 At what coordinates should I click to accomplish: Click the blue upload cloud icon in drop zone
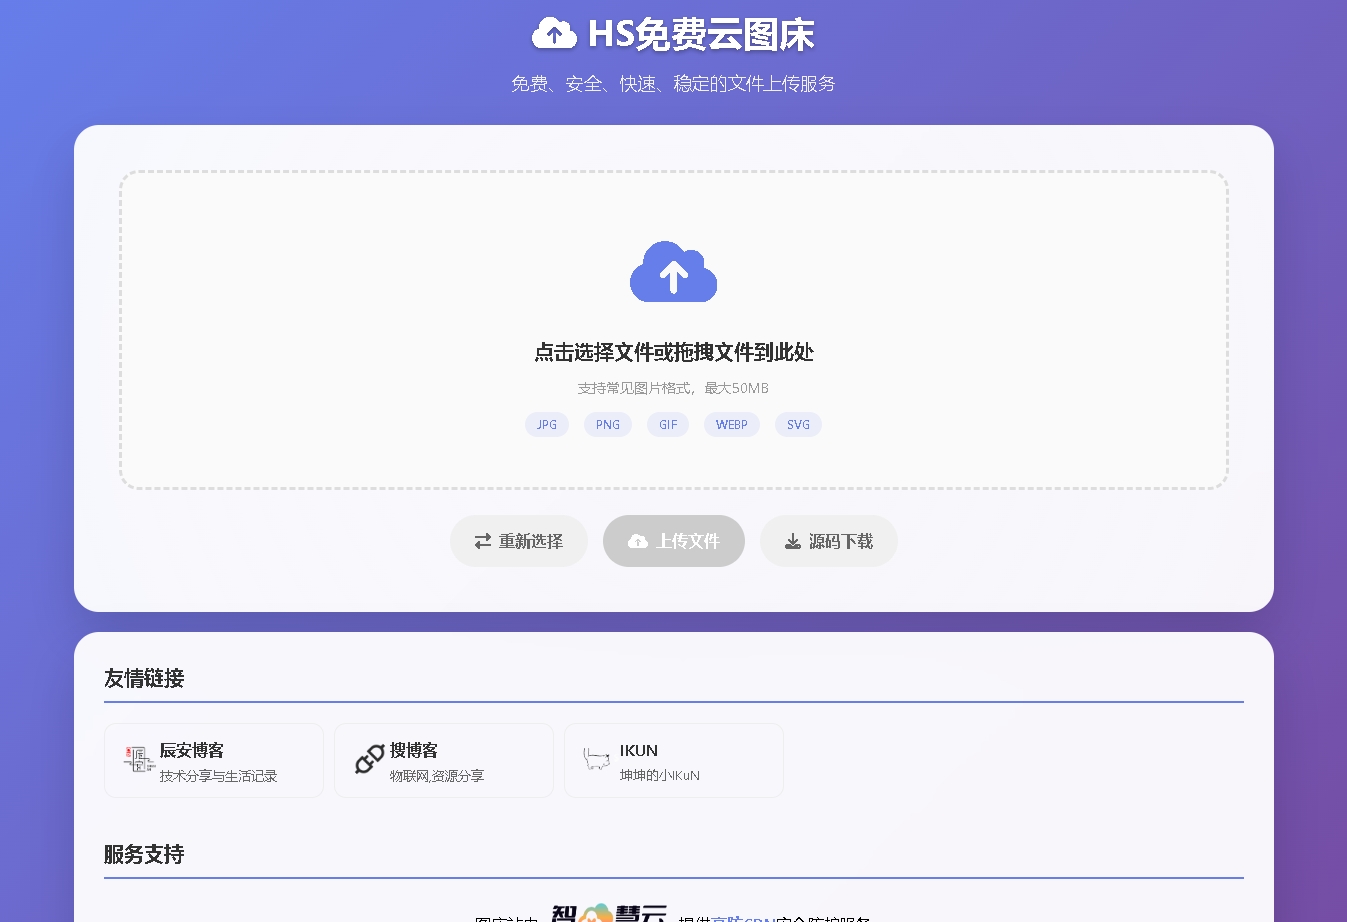pyautogui.click(x=673, y=272)
